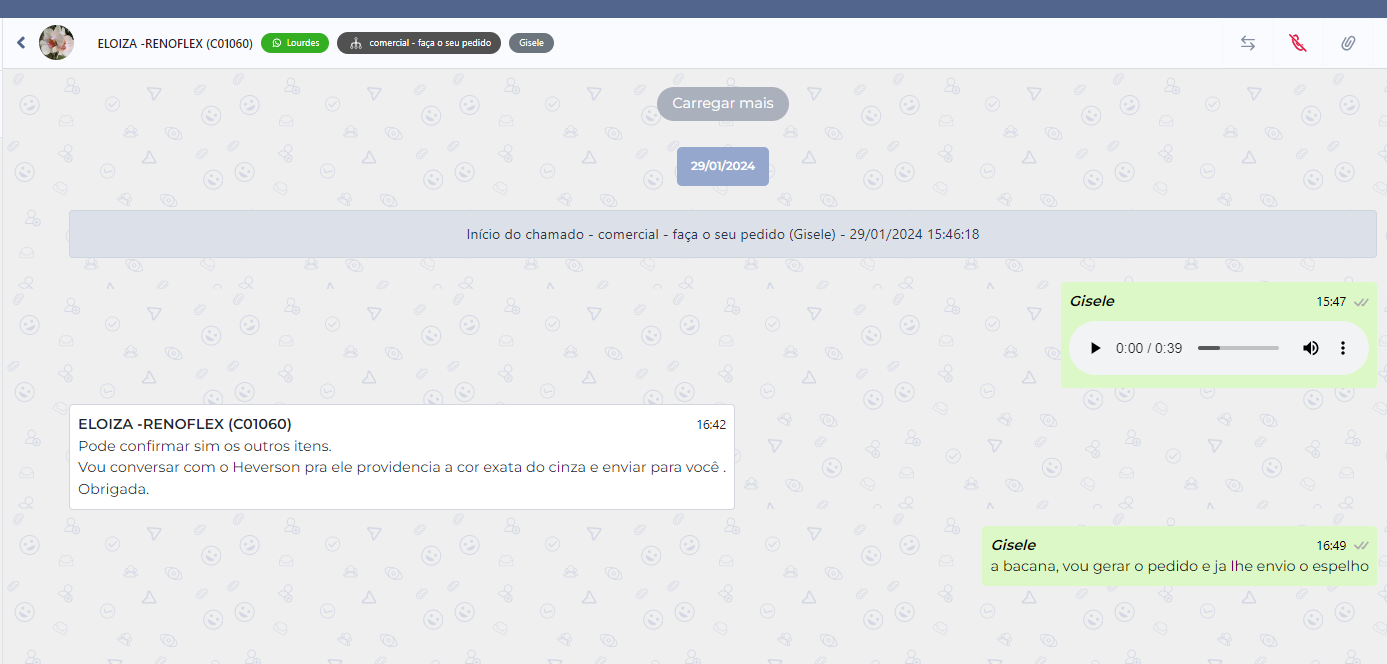The height and width of the screenshot is (664, 1387).
Task: Click the contact name ELOIZA -RENOFLEX in header
Action: click(x=175, y=43)
